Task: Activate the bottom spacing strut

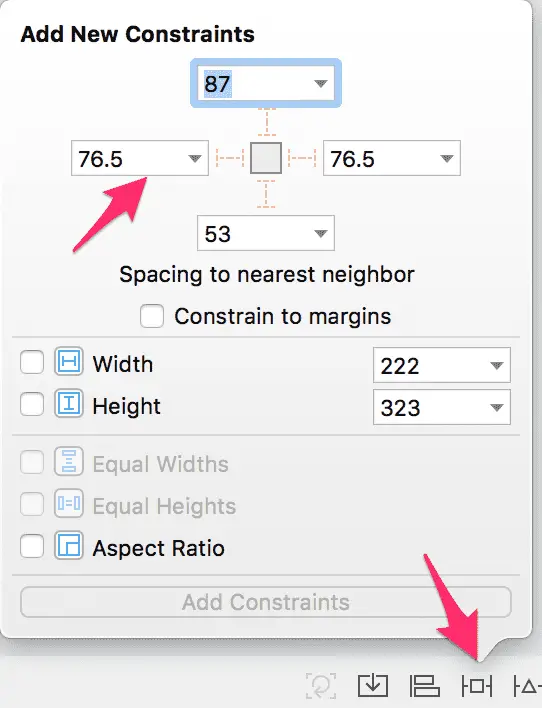Action: point(266,194)
